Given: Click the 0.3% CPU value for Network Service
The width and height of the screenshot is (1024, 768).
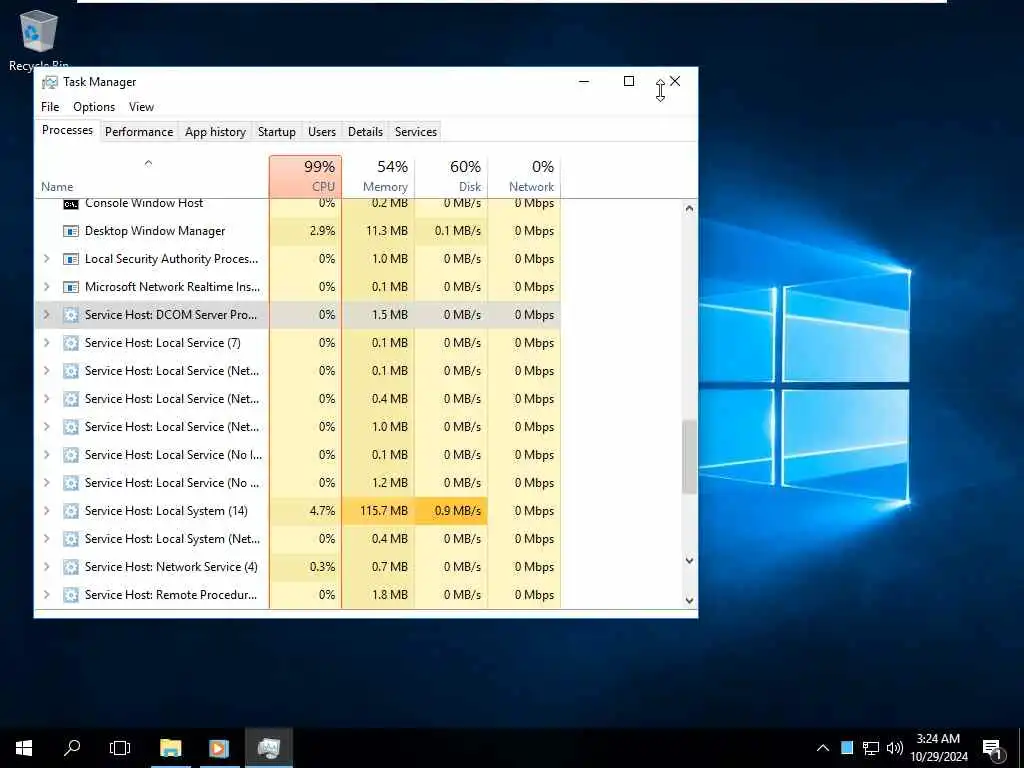Looking at the screenshot, I should pyautogui.click(x=322, y=567).
